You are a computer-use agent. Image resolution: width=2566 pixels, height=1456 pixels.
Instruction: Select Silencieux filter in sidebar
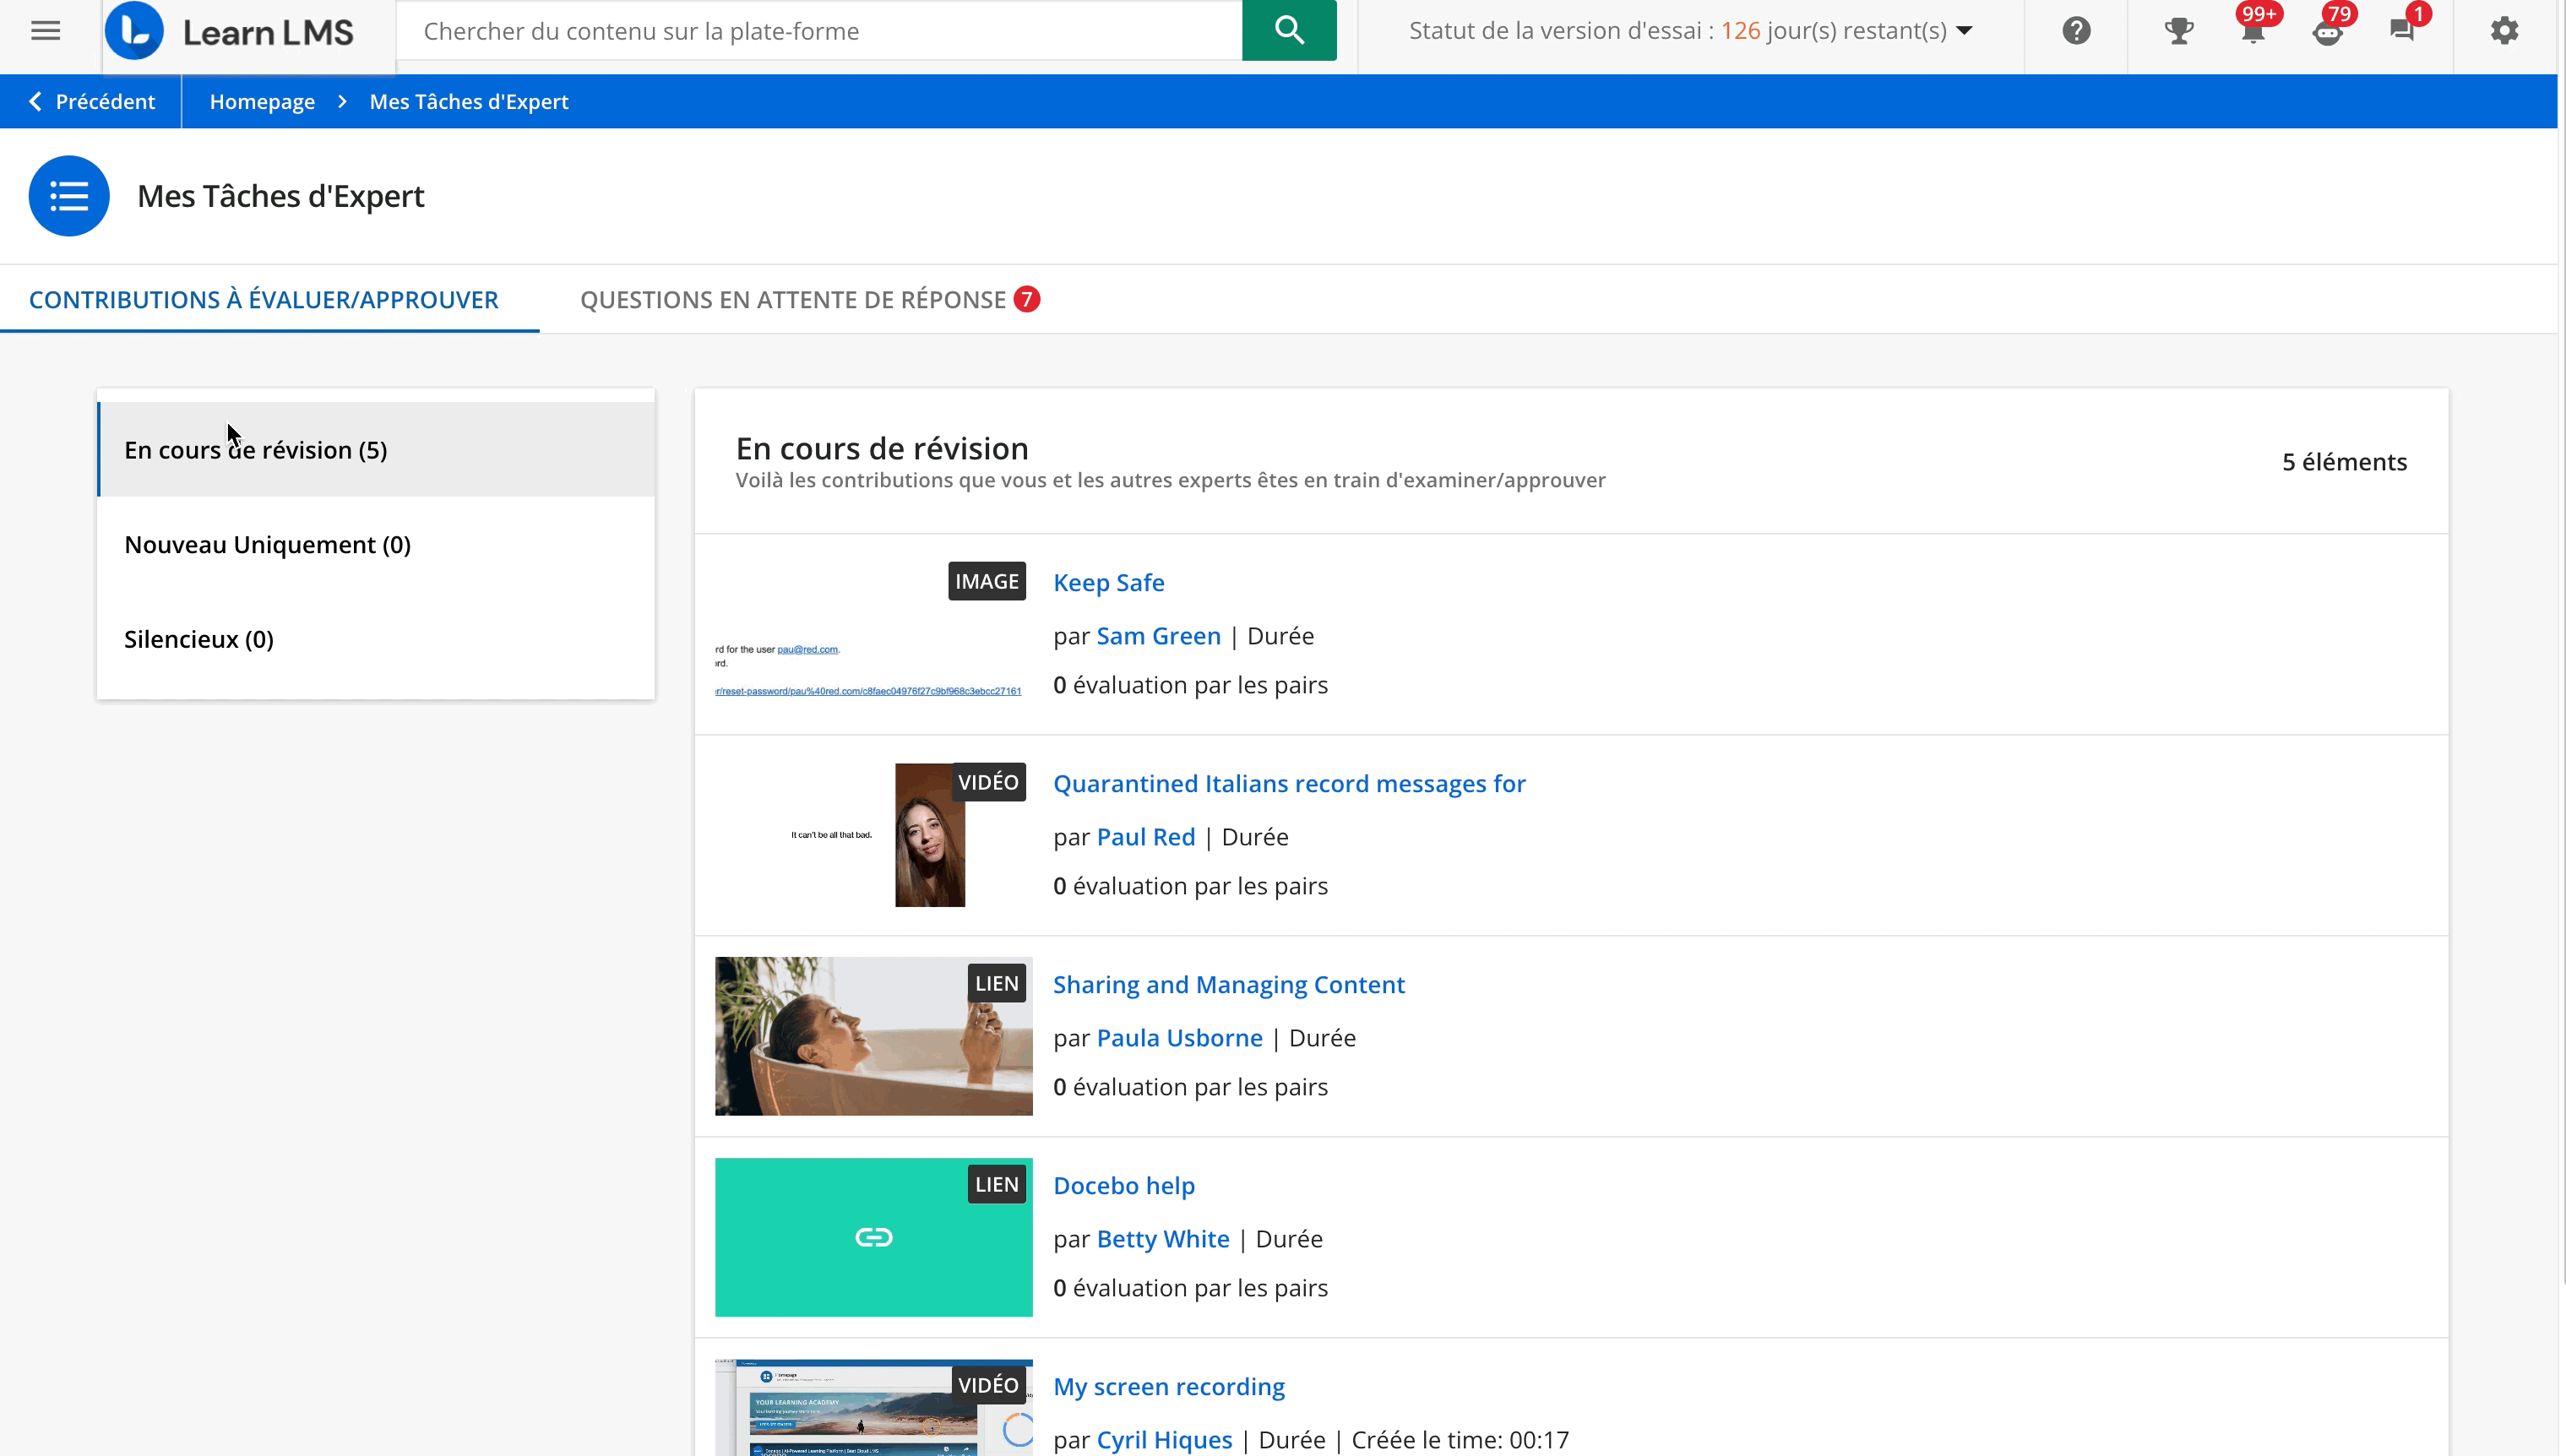(x=198, y=639)
